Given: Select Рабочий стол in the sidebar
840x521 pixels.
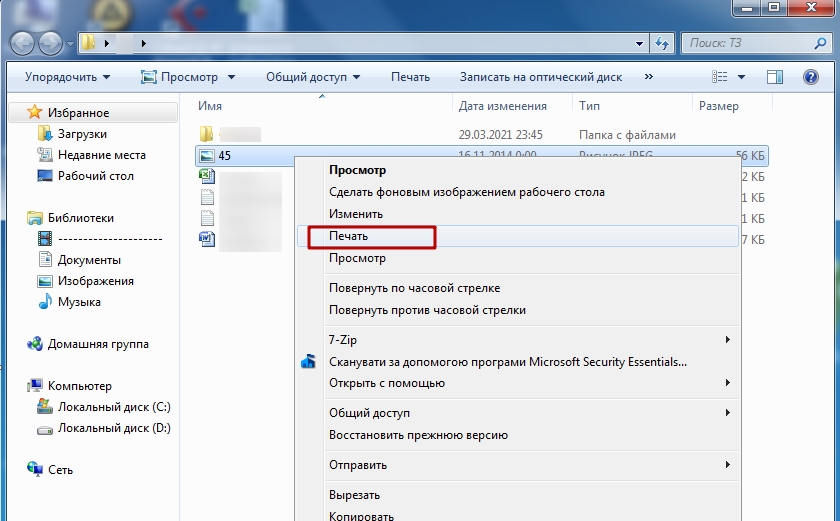Looking at the screenshot, I should point(95,176).
